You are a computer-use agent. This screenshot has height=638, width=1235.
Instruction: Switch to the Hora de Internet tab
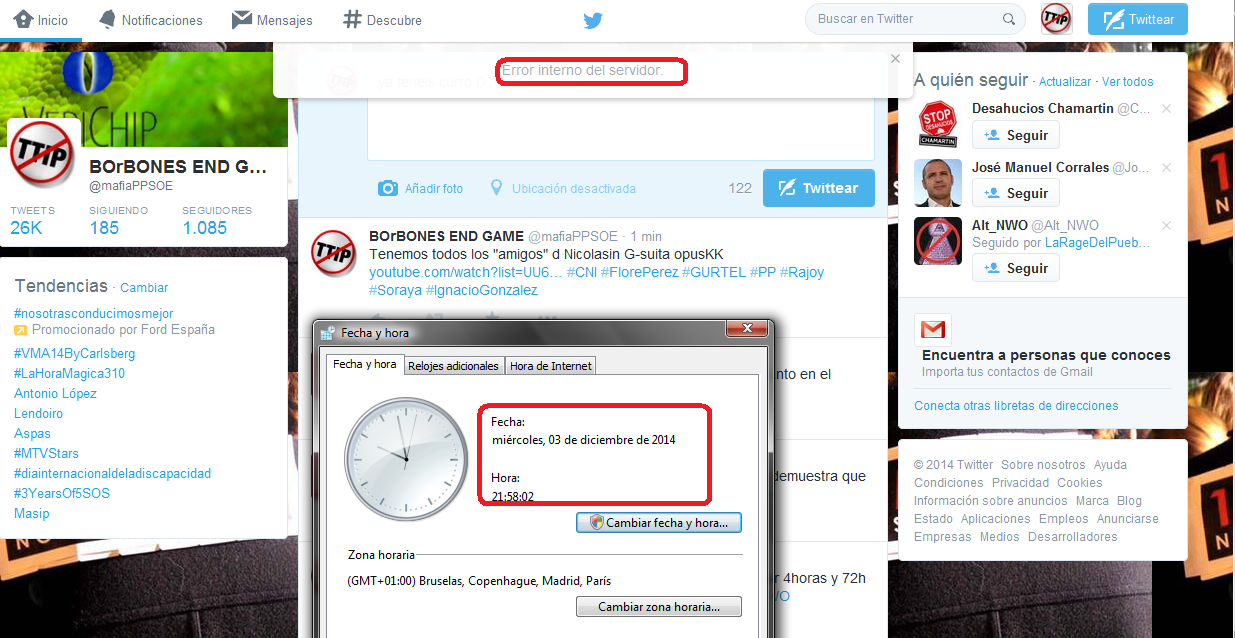(551, 366)
